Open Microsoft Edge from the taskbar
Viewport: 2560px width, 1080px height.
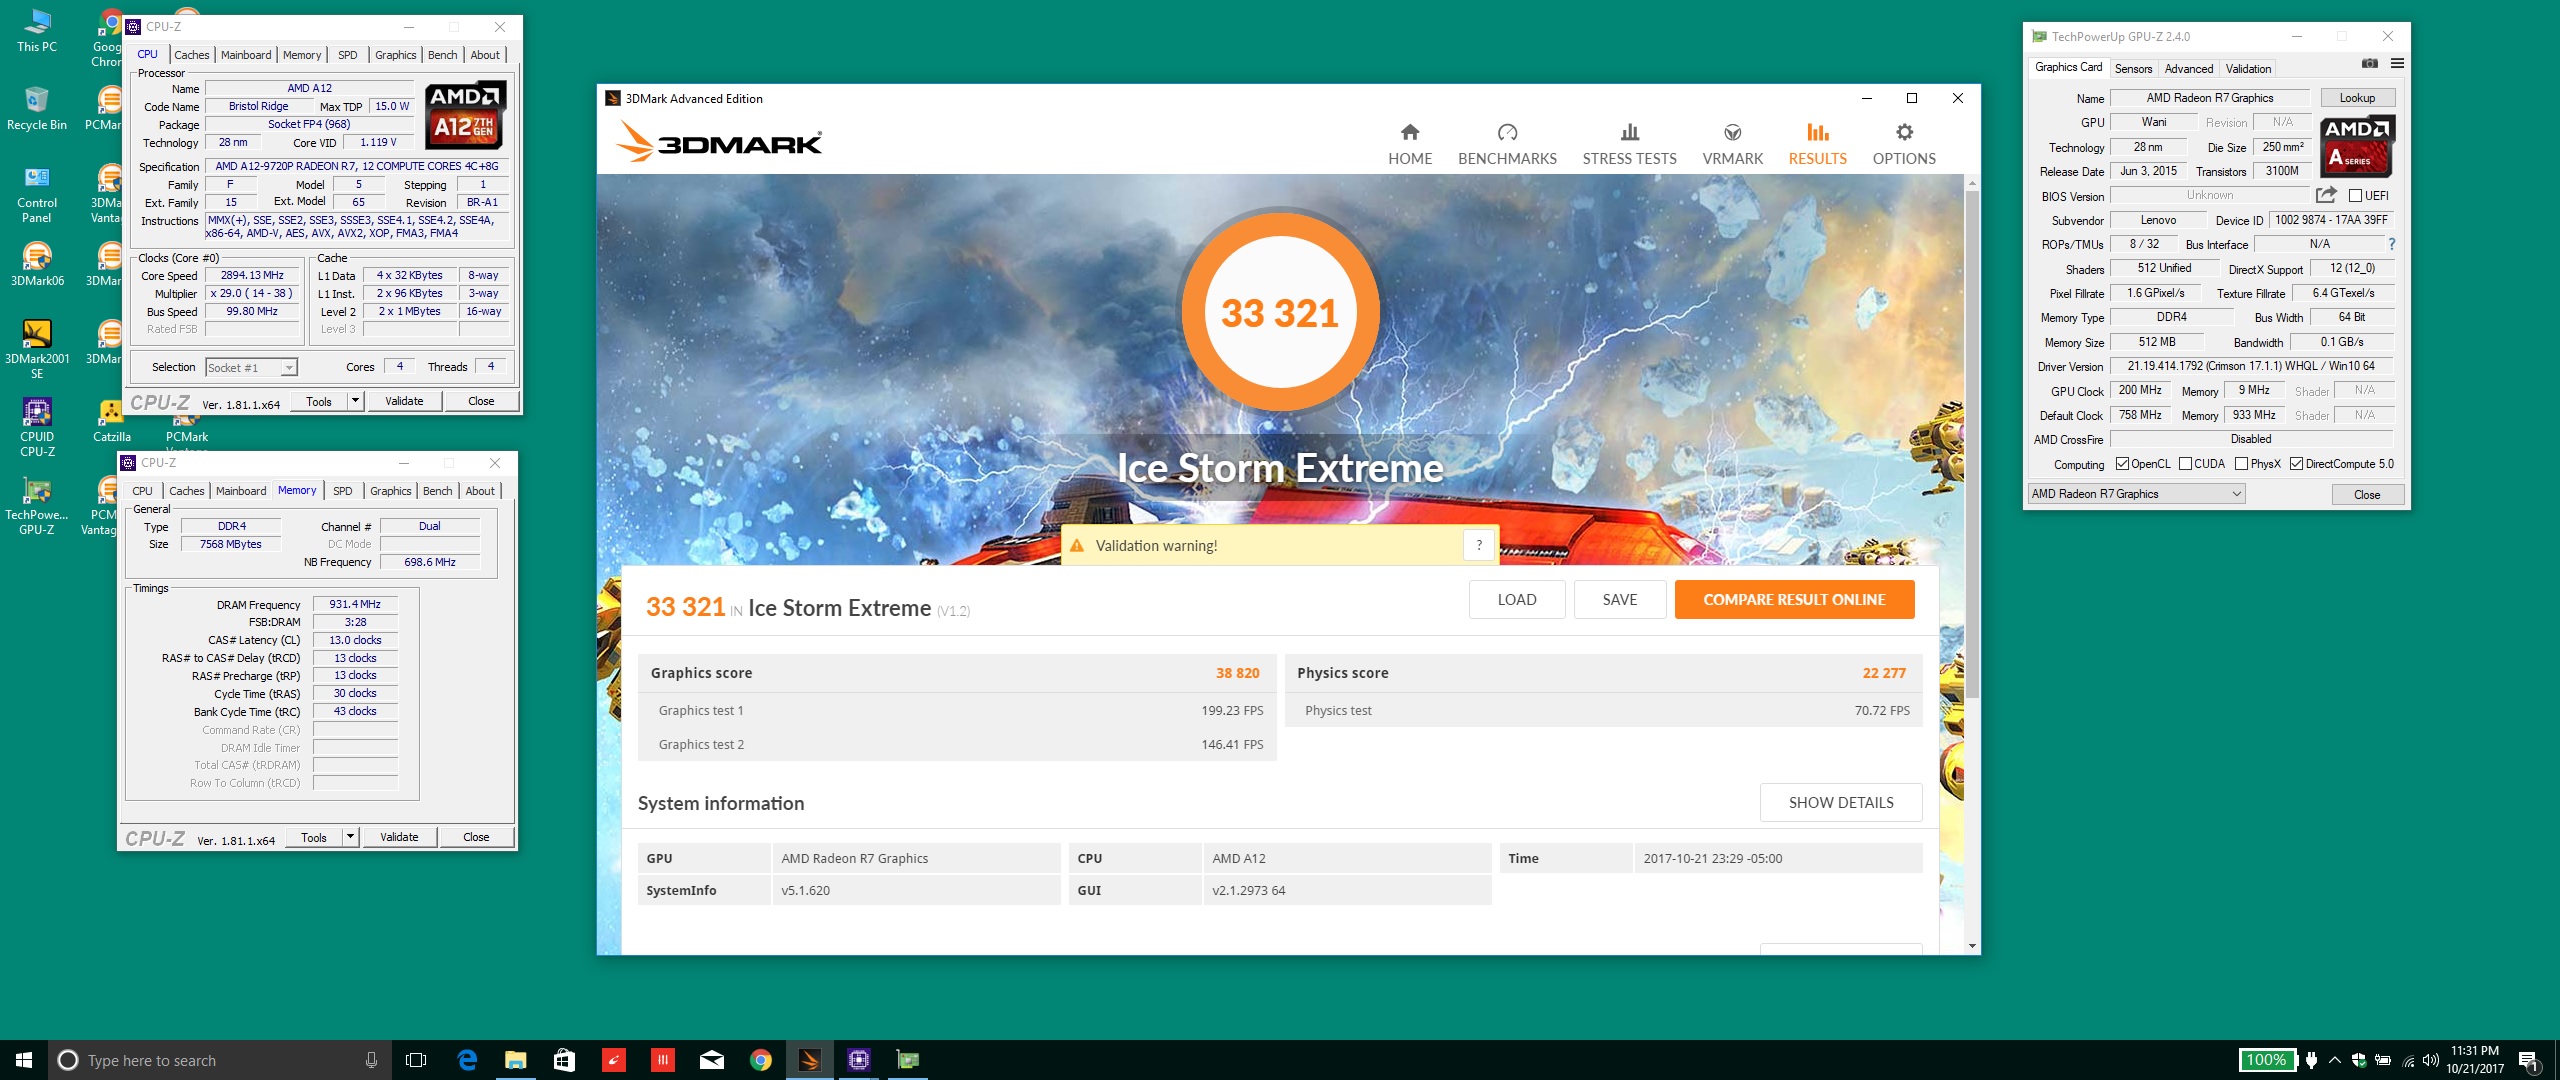pos(467,1060)
